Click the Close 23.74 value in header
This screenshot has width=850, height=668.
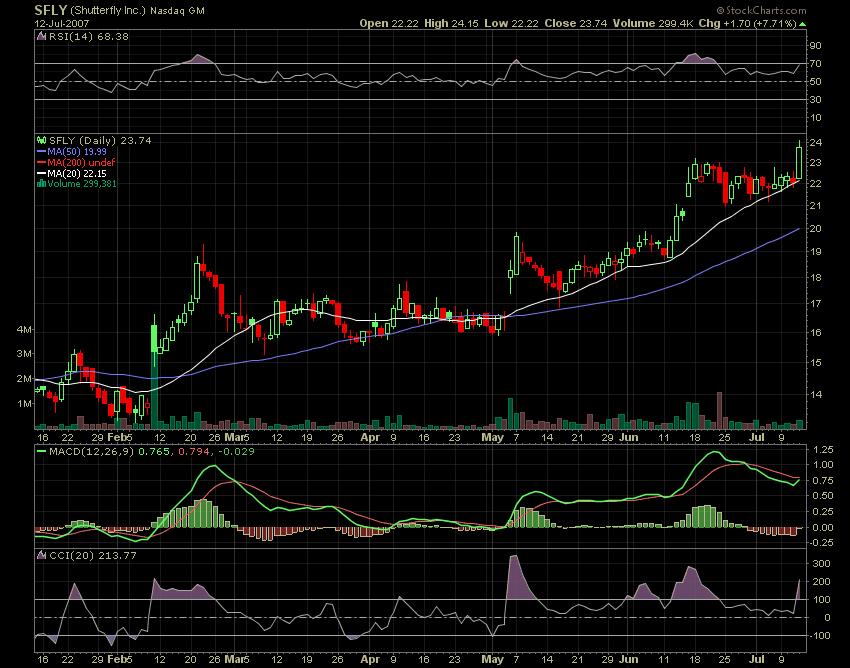(x=576, y=23)
